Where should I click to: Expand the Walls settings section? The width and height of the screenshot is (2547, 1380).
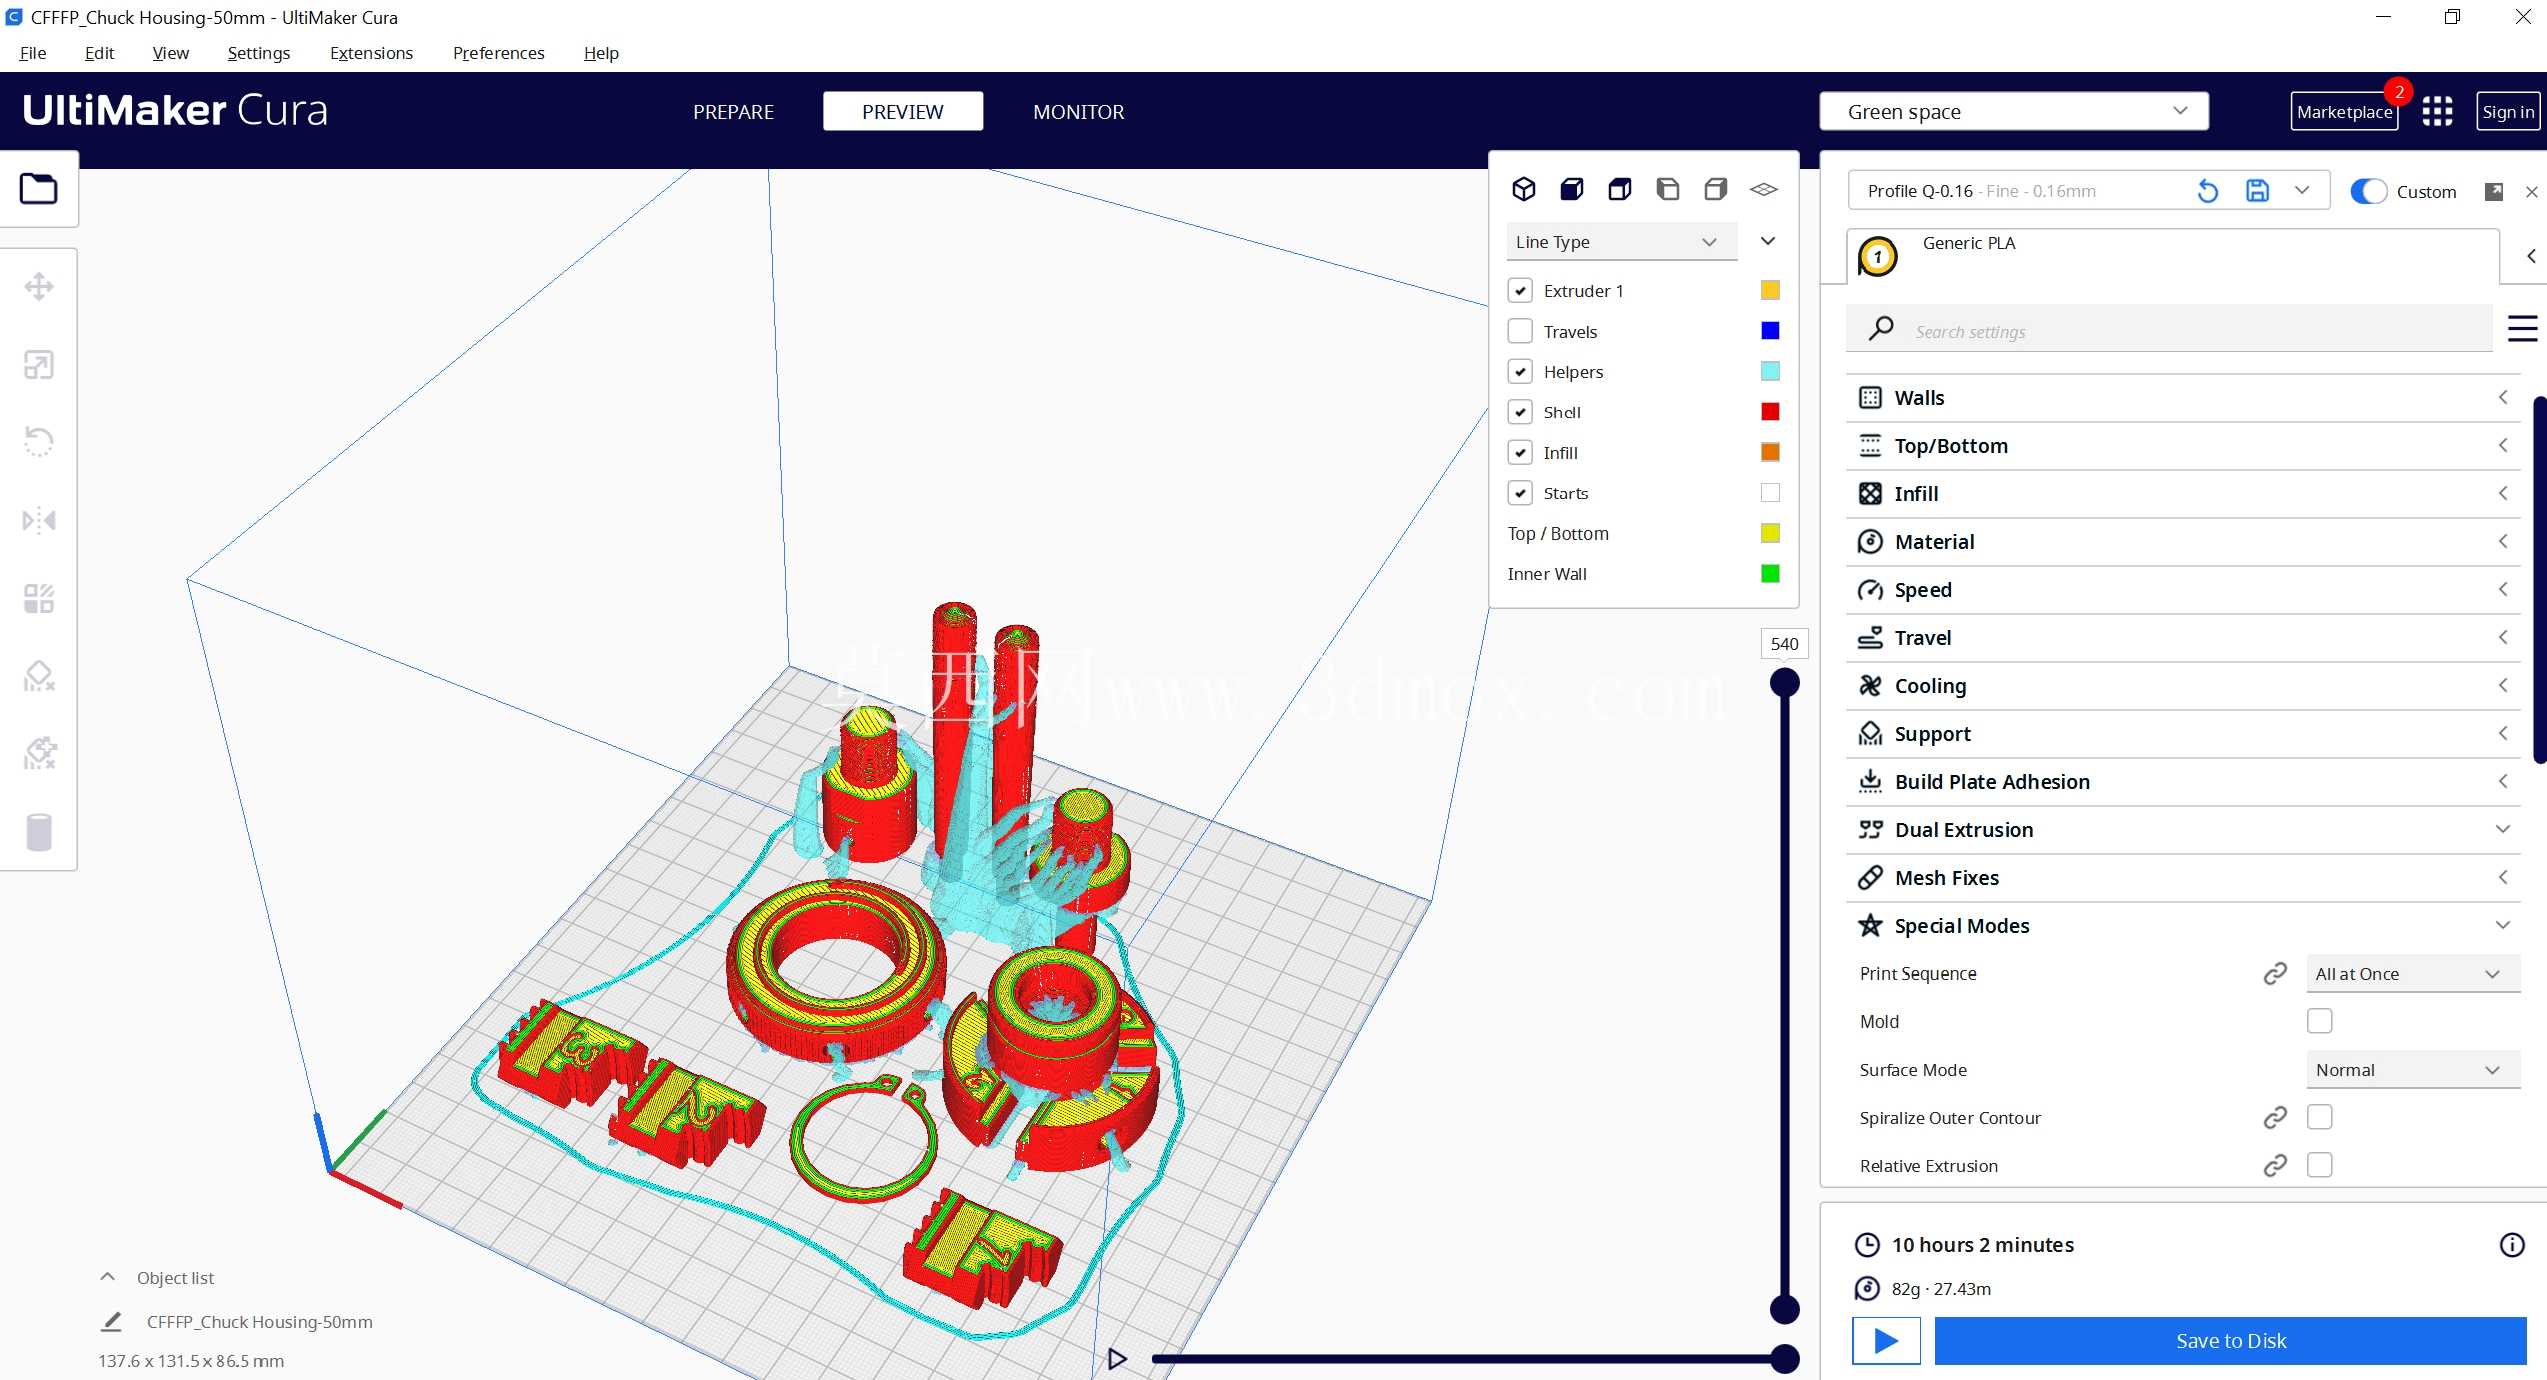[x=2182, y=397]
